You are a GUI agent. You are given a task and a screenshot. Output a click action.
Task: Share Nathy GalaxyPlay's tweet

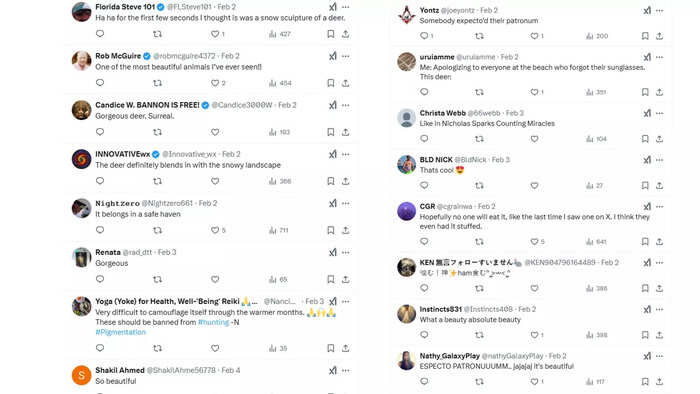click(659, 382)
